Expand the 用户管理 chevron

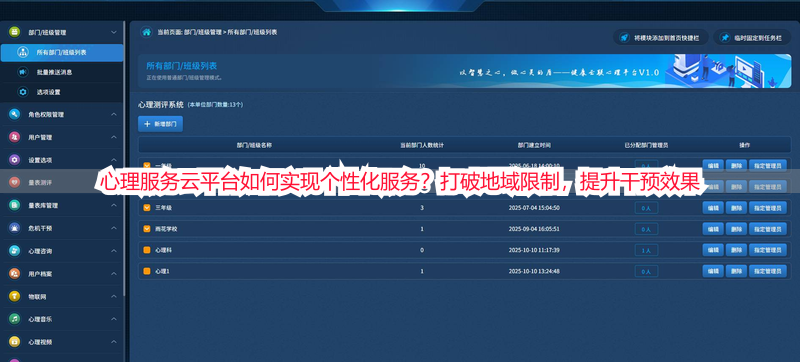(x=114, y=137)
